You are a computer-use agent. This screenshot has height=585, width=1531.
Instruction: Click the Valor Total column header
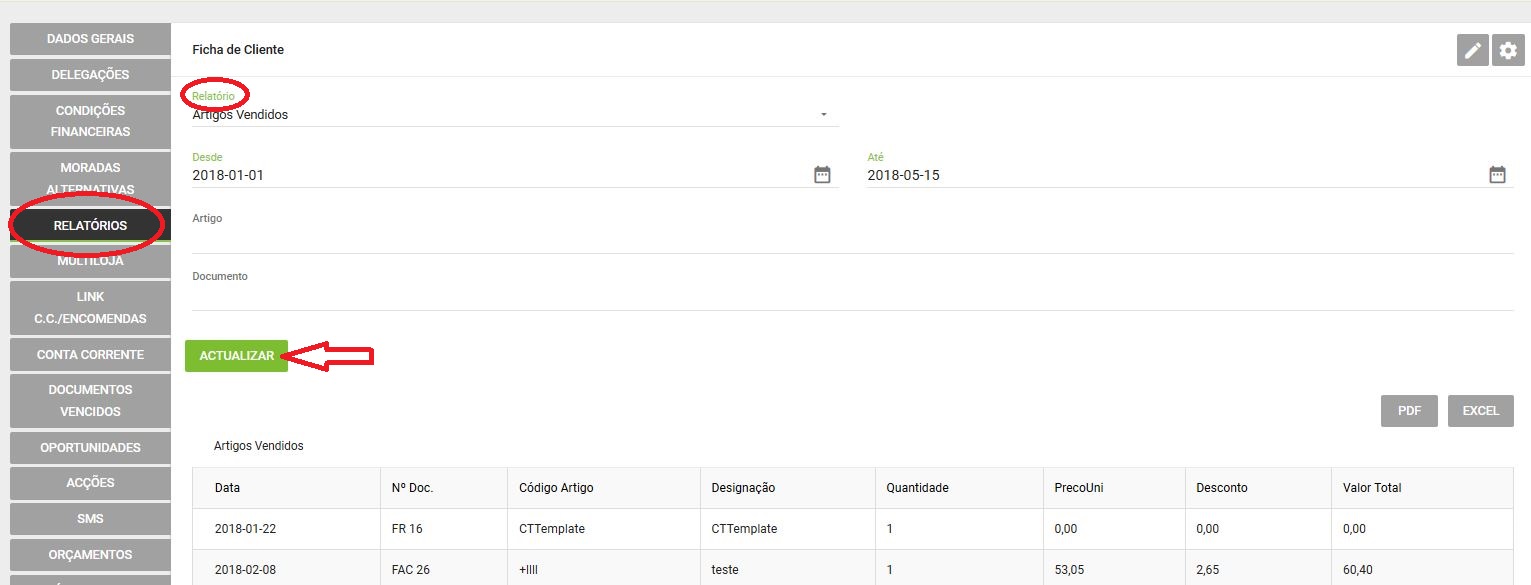(x=1372, y=488)
